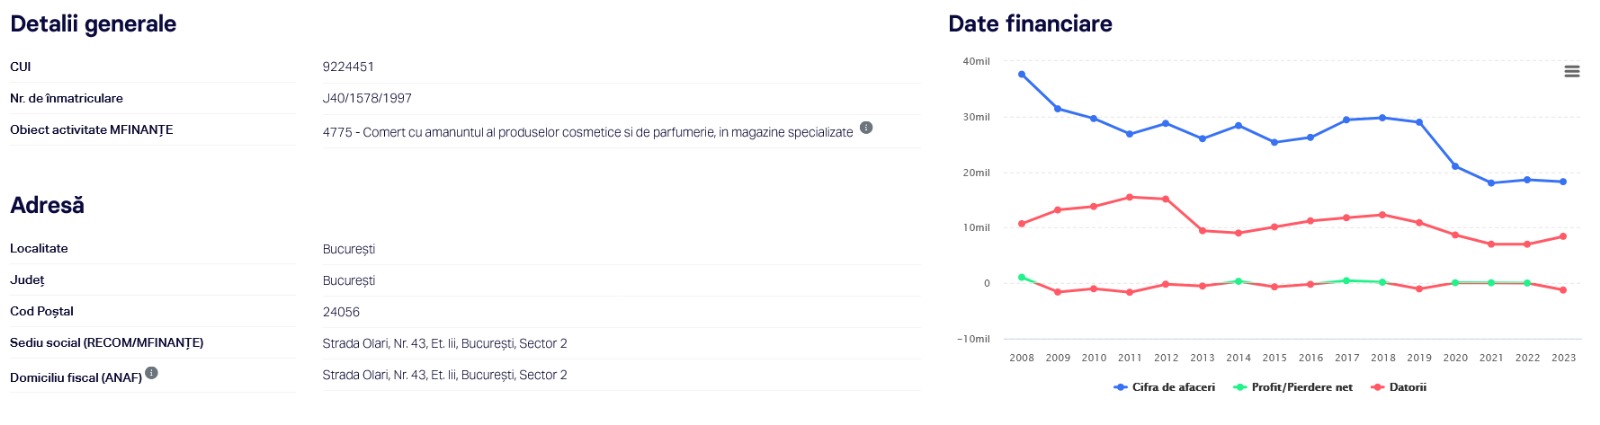The height and width of the screenshot is (425, 1600).
Task: Click registration number J40/1578/1997
Action: (x=367, y=98)
